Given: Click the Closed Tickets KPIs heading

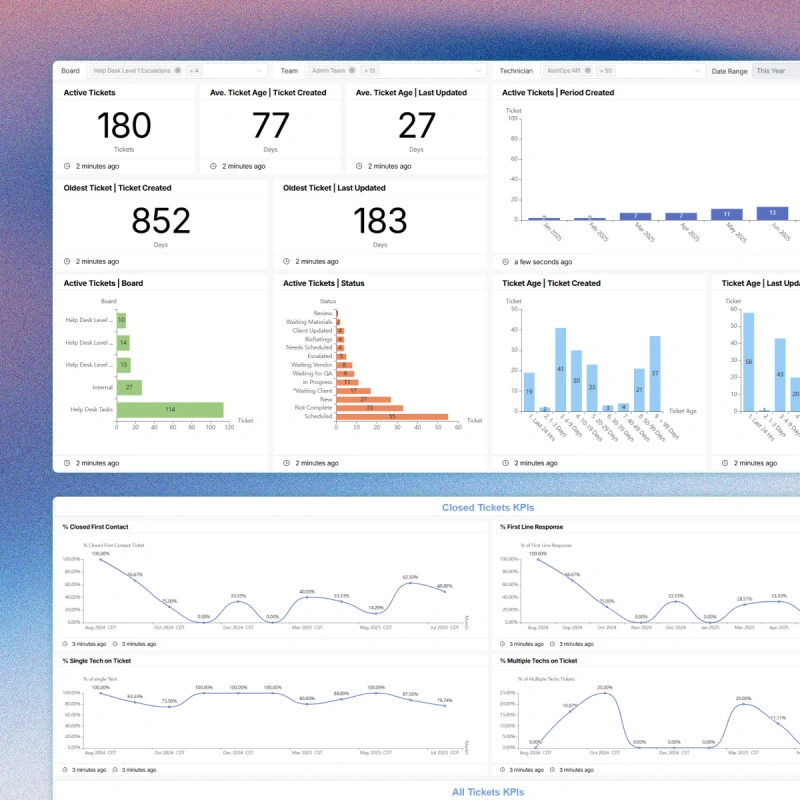Looking at the screenshot, I should (489, 507).
